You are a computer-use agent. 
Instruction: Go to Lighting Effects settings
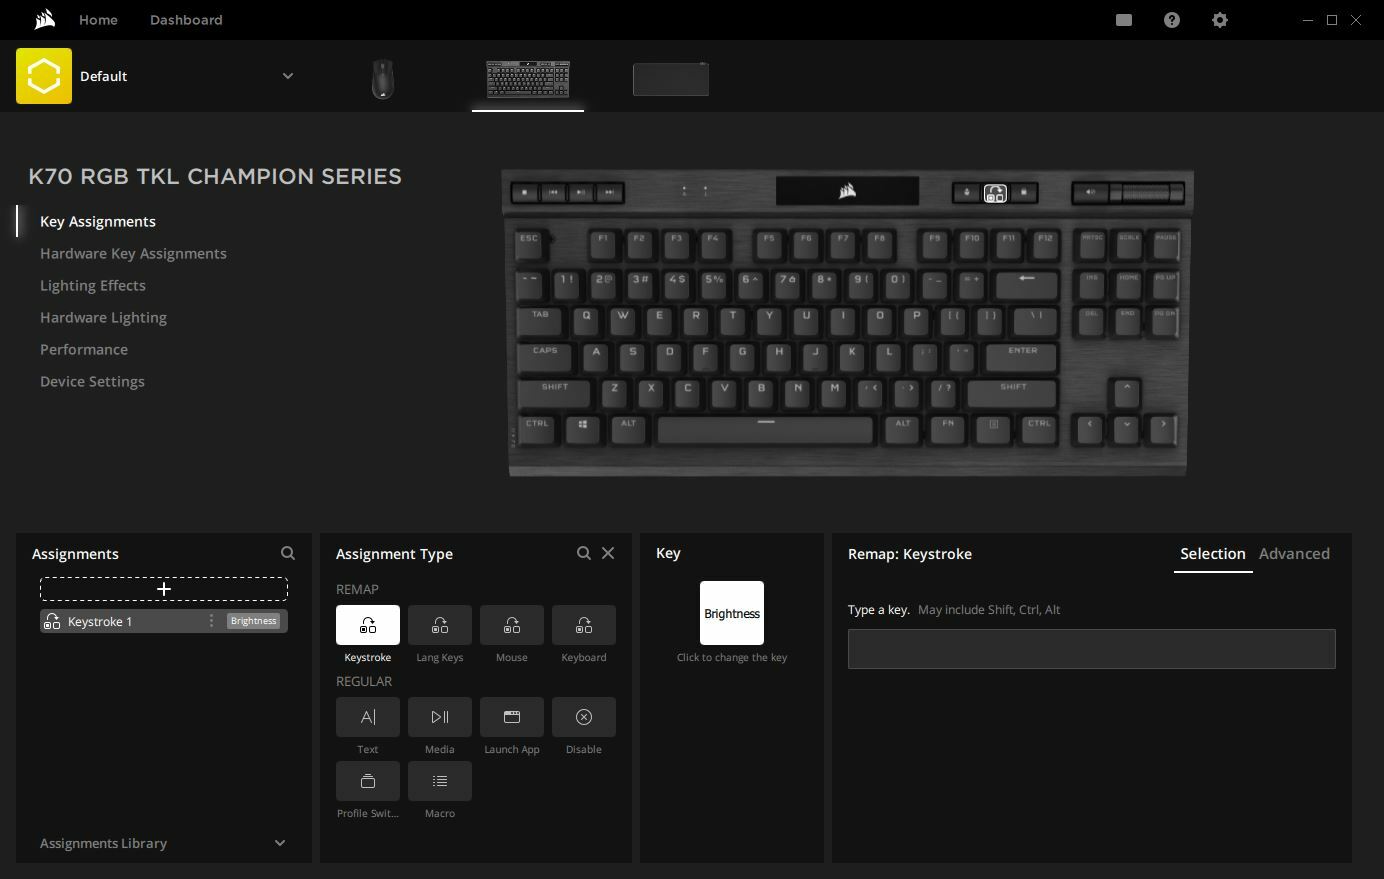pos(93,285)
